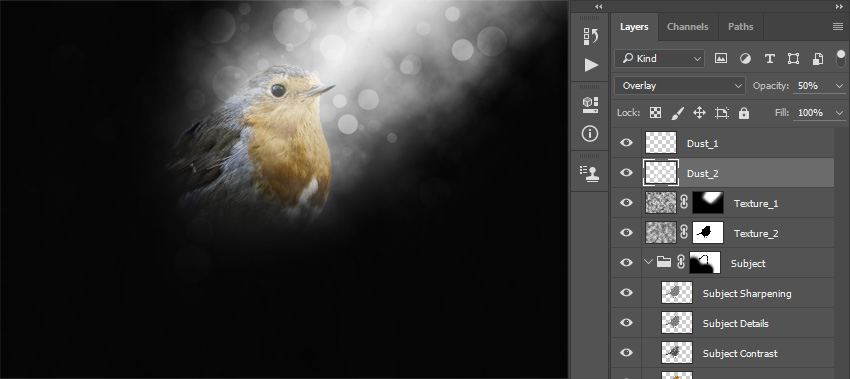Screen dimensions: 850x379
Task: Hide the Dust_1 layer
Action: click(626, 143)
